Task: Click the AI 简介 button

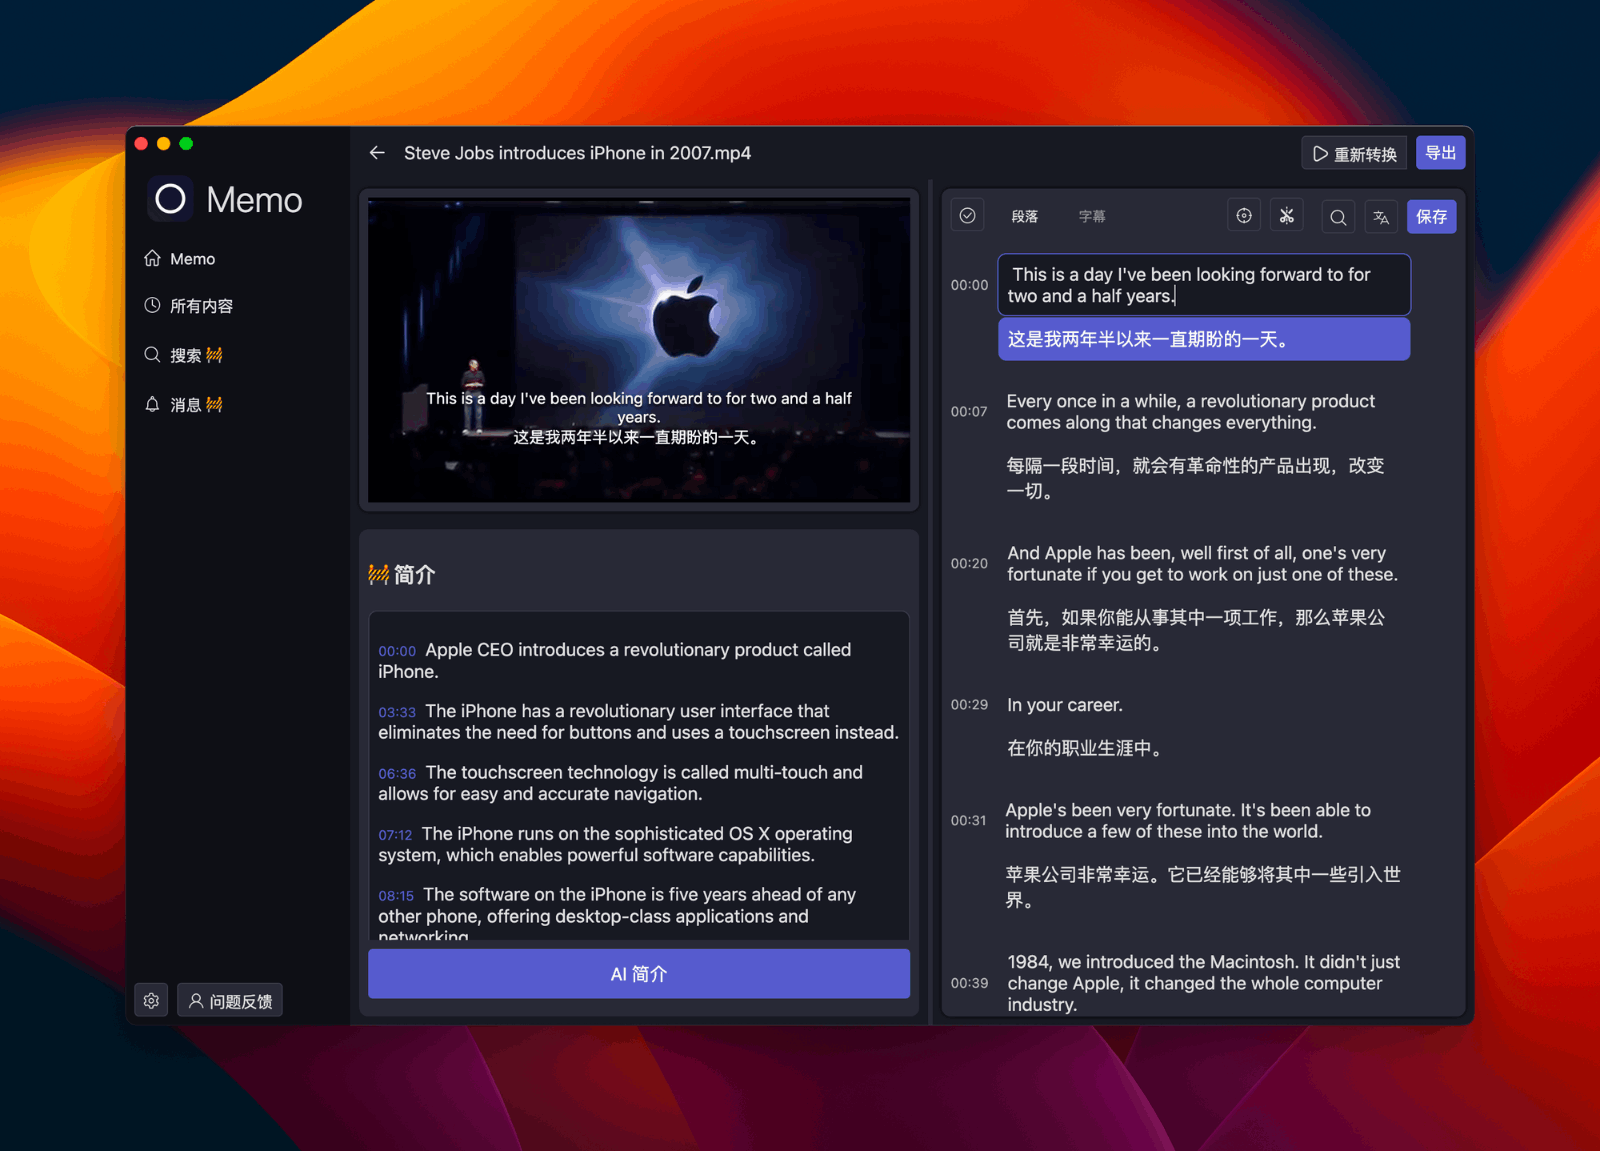Action: pyautogui.click(x=638, y=973)
